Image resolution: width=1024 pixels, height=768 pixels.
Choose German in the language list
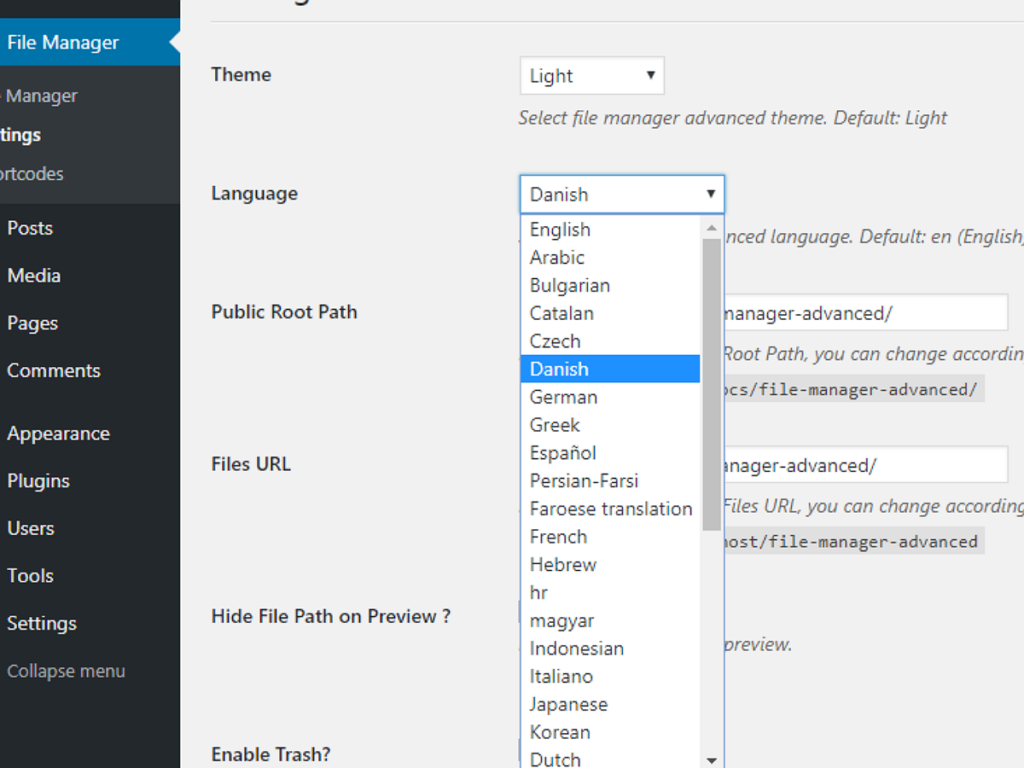click(564, 397)
